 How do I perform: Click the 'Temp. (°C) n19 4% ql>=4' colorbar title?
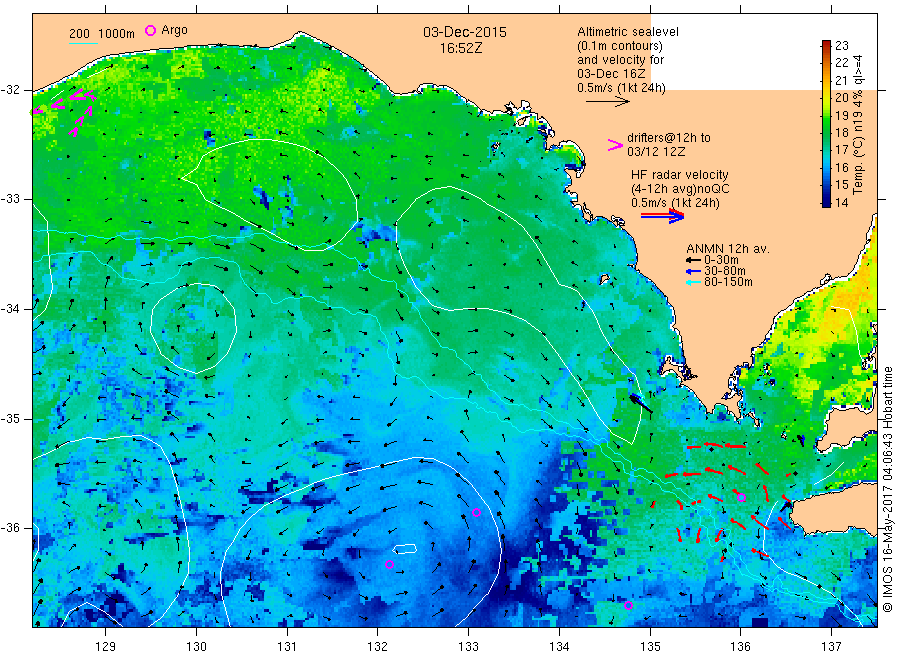(858, 124)
